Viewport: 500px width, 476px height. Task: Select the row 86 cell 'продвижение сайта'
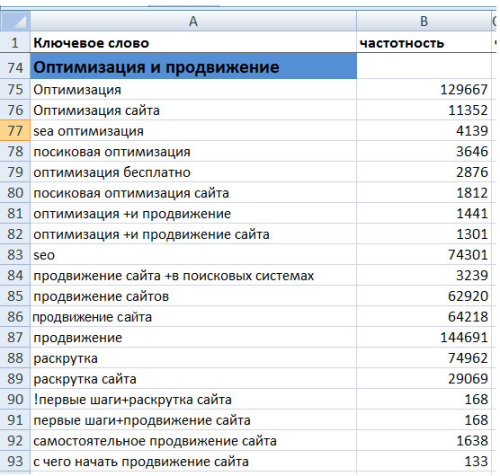pos(193,317)
